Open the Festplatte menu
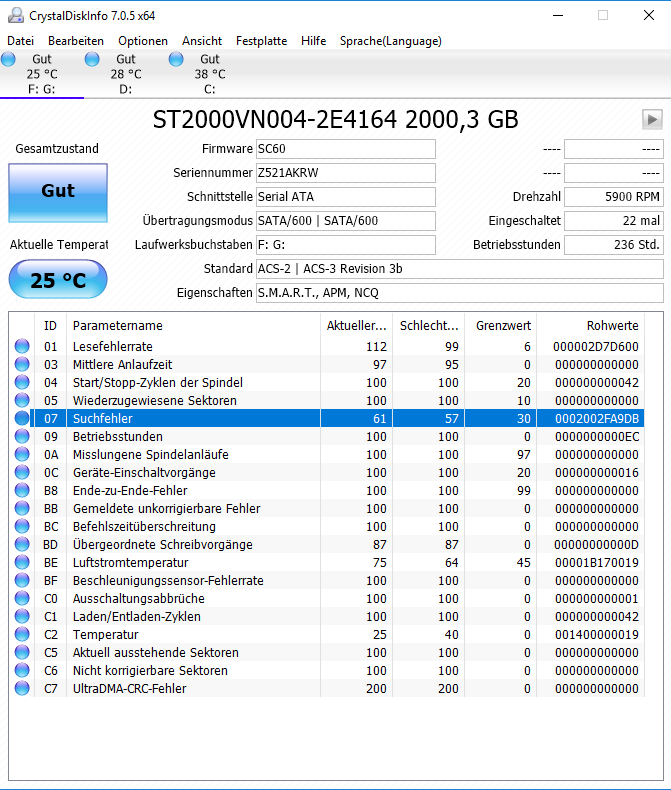Image resolution: width=671 pixels, height=790 pixels. [x=261, y=41]
